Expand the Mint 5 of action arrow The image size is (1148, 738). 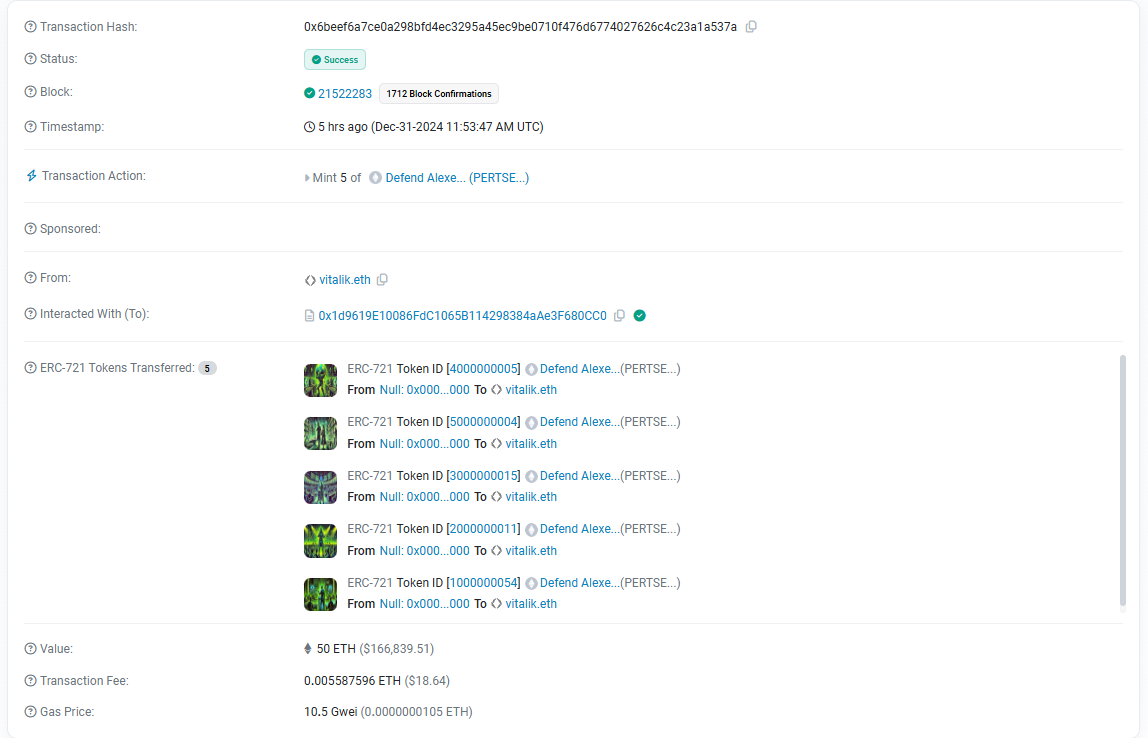pyautogui.click(x=307, y=178)
